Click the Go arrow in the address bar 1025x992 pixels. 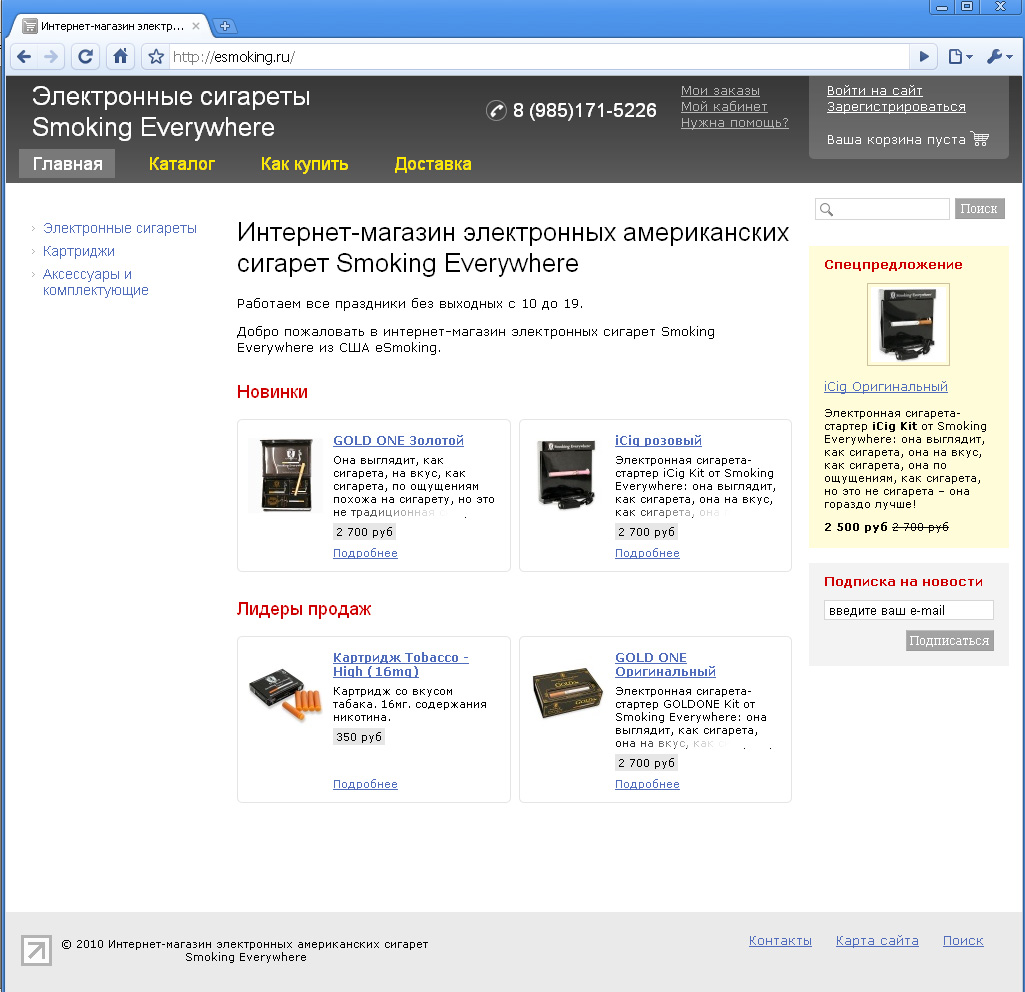click(x=924, y=57)
